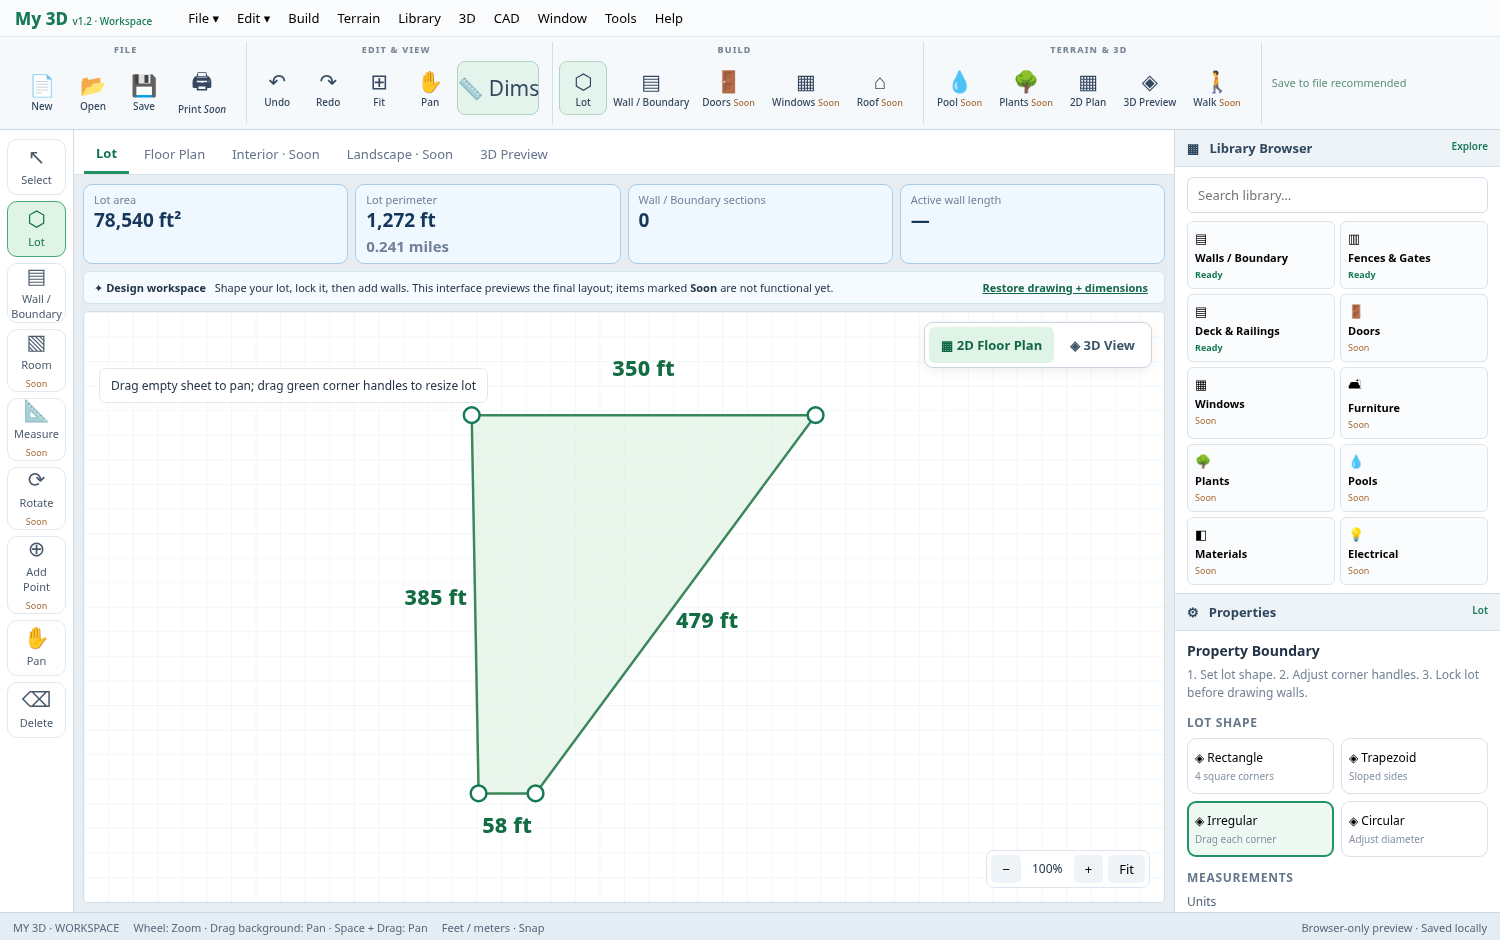Launch 3D Preview from toolbar

coord(1150,88)
